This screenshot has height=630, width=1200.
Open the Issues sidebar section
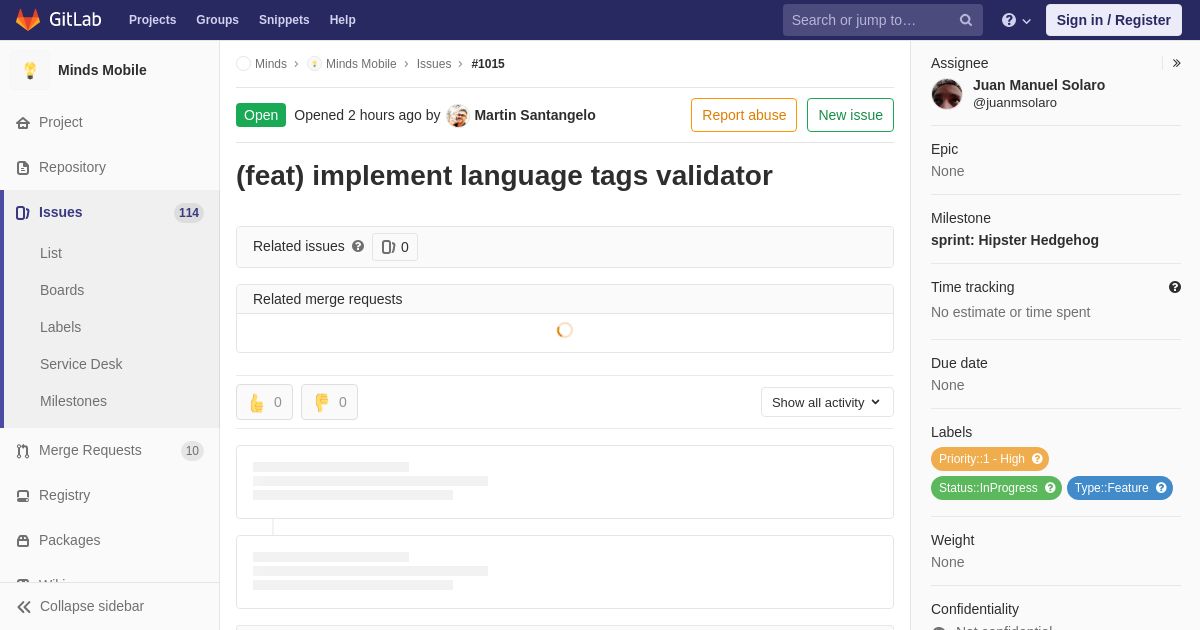(x=110, y=212)
